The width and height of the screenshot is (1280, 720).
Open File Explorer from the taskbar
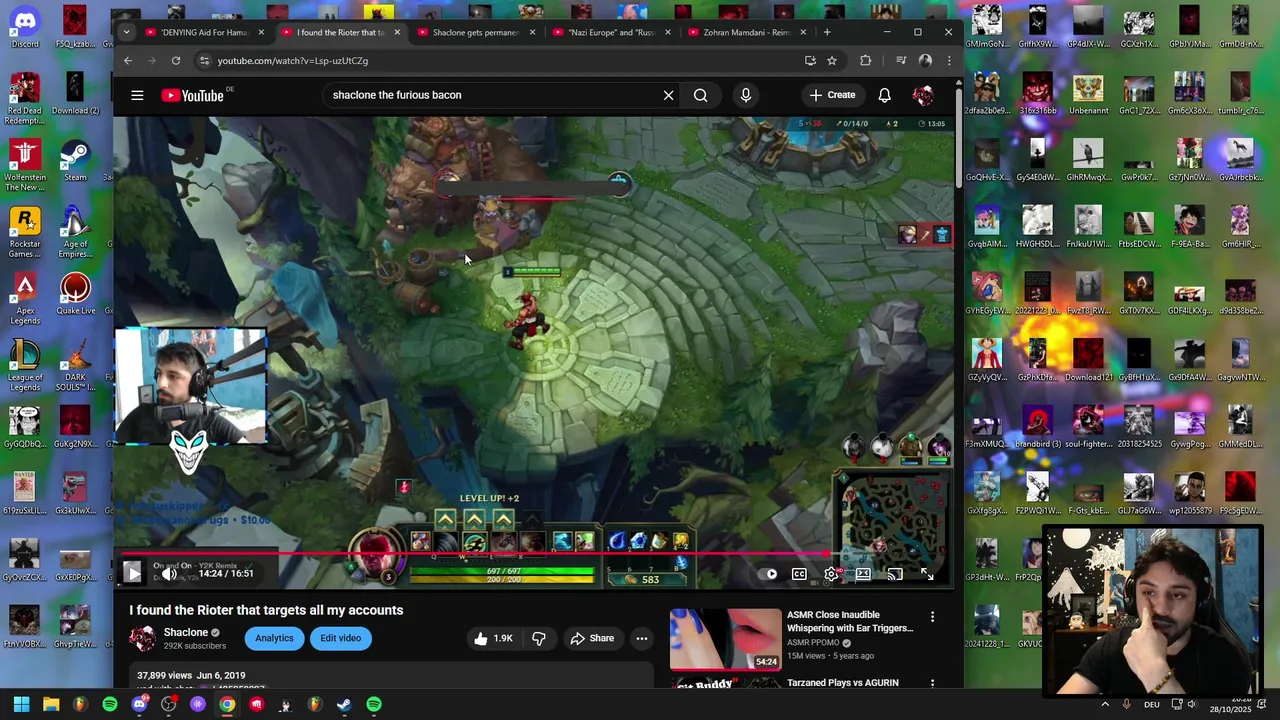click(51, 704)
